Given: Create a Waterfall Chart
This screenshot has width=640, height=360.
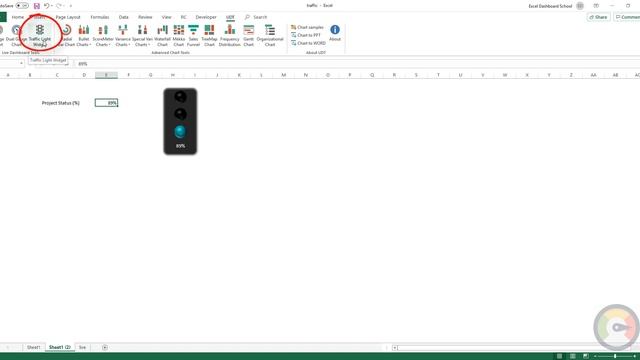Looking at the screenshot, I should coord(162,35).
